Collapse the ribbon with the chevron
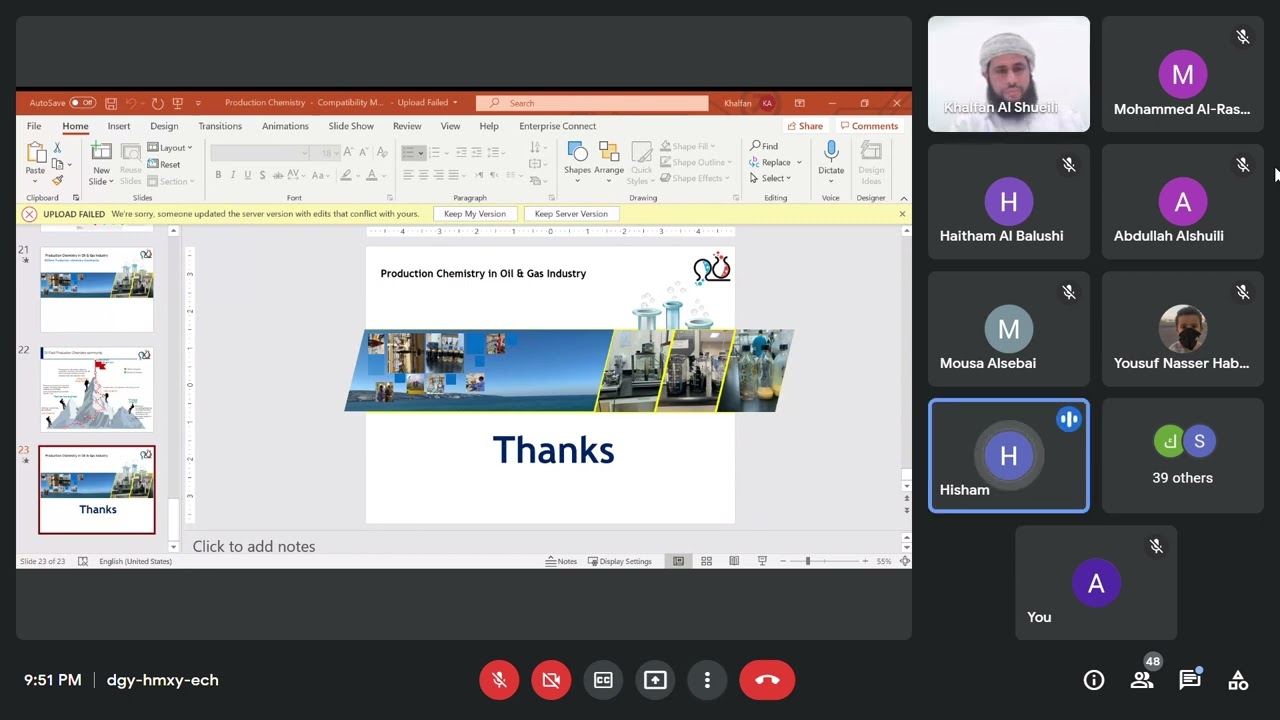1280x720 pixels. click(904, 198)
